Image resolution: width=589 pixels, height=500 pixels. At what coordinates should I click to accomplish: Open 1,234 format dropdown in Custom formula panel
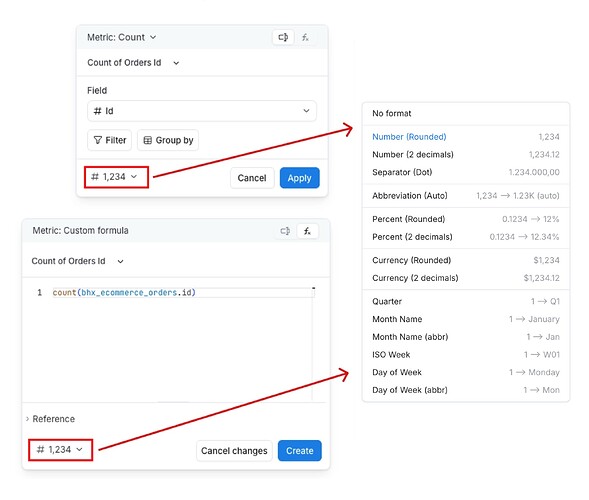[60, 450]
